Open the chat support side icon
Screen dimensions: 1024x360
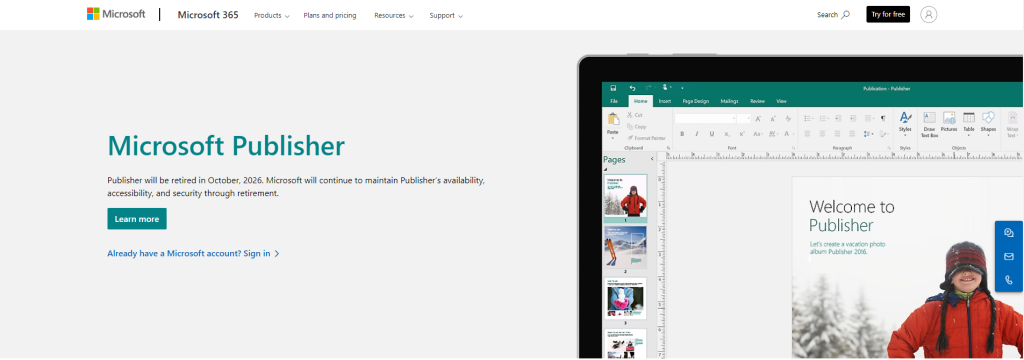coord(1009,233)
